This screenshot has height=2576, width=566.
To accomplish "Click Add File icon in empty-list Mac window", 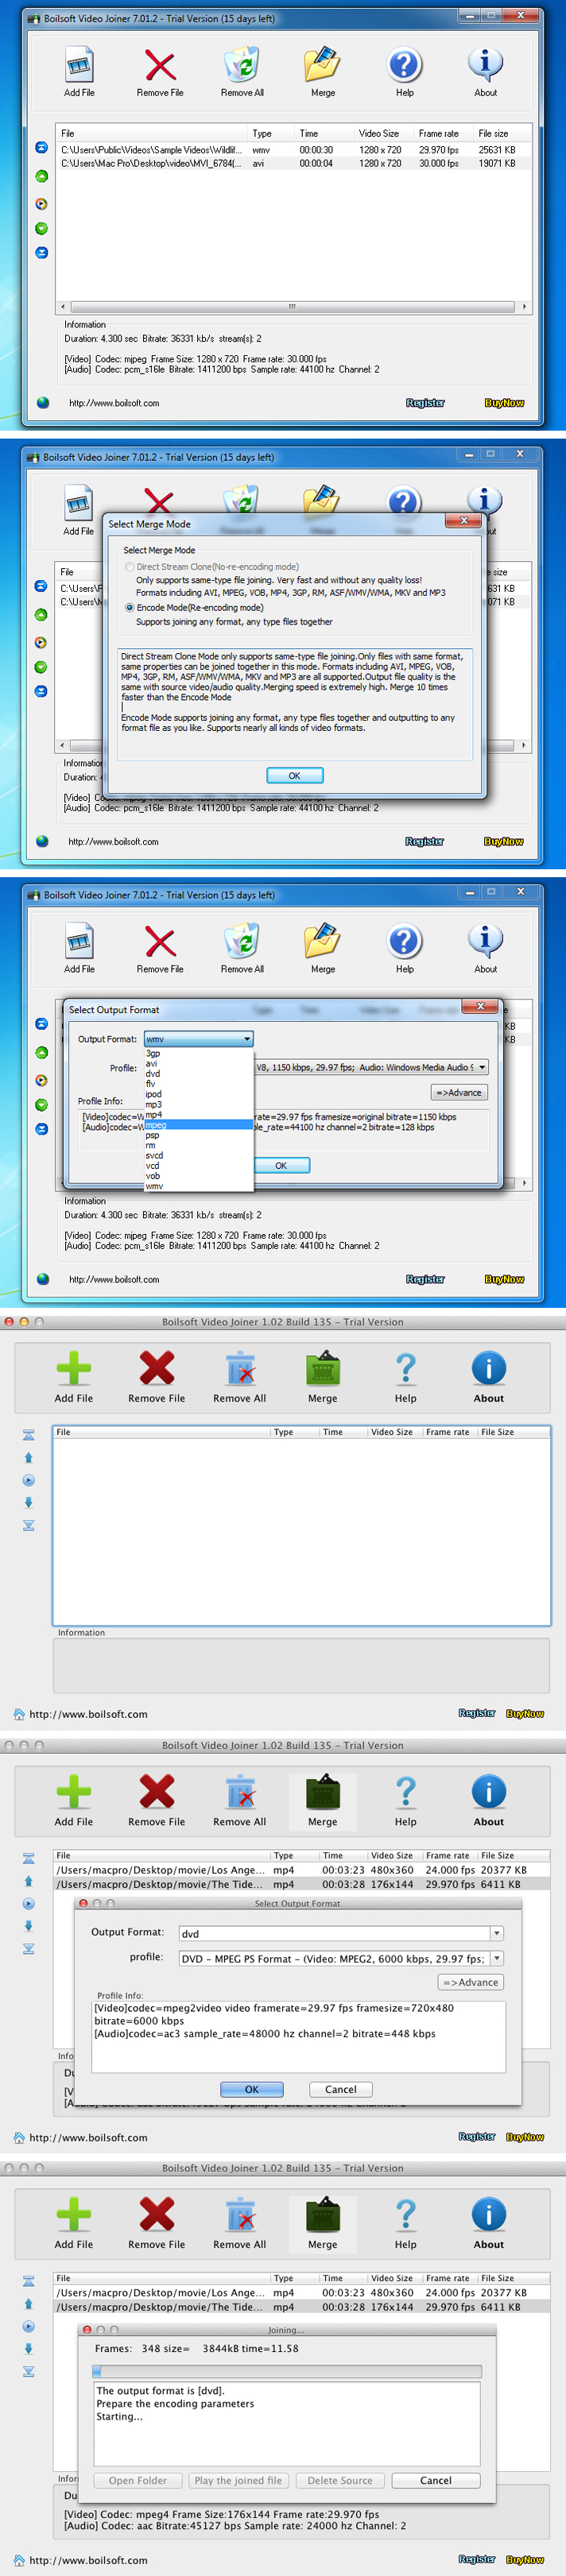I will (x=74, y=1368).
